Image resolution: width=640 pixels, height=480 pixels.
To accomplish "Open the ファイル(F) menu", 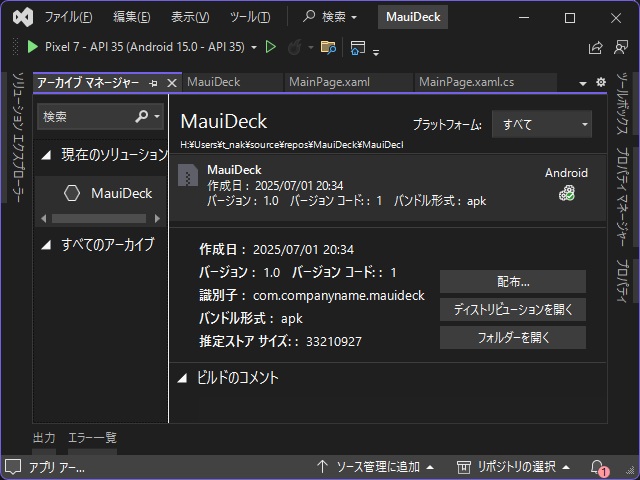I will tap(68, 17).
